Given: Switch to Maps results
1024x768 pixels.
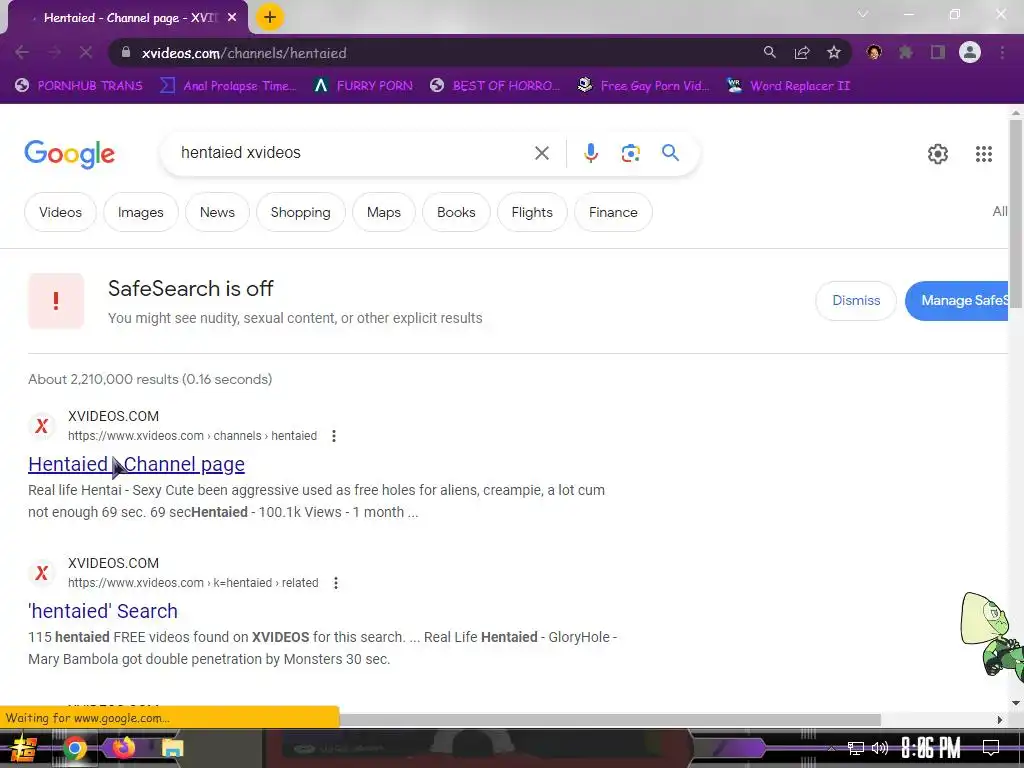Looking at the screenshot, I should (383, 212).
